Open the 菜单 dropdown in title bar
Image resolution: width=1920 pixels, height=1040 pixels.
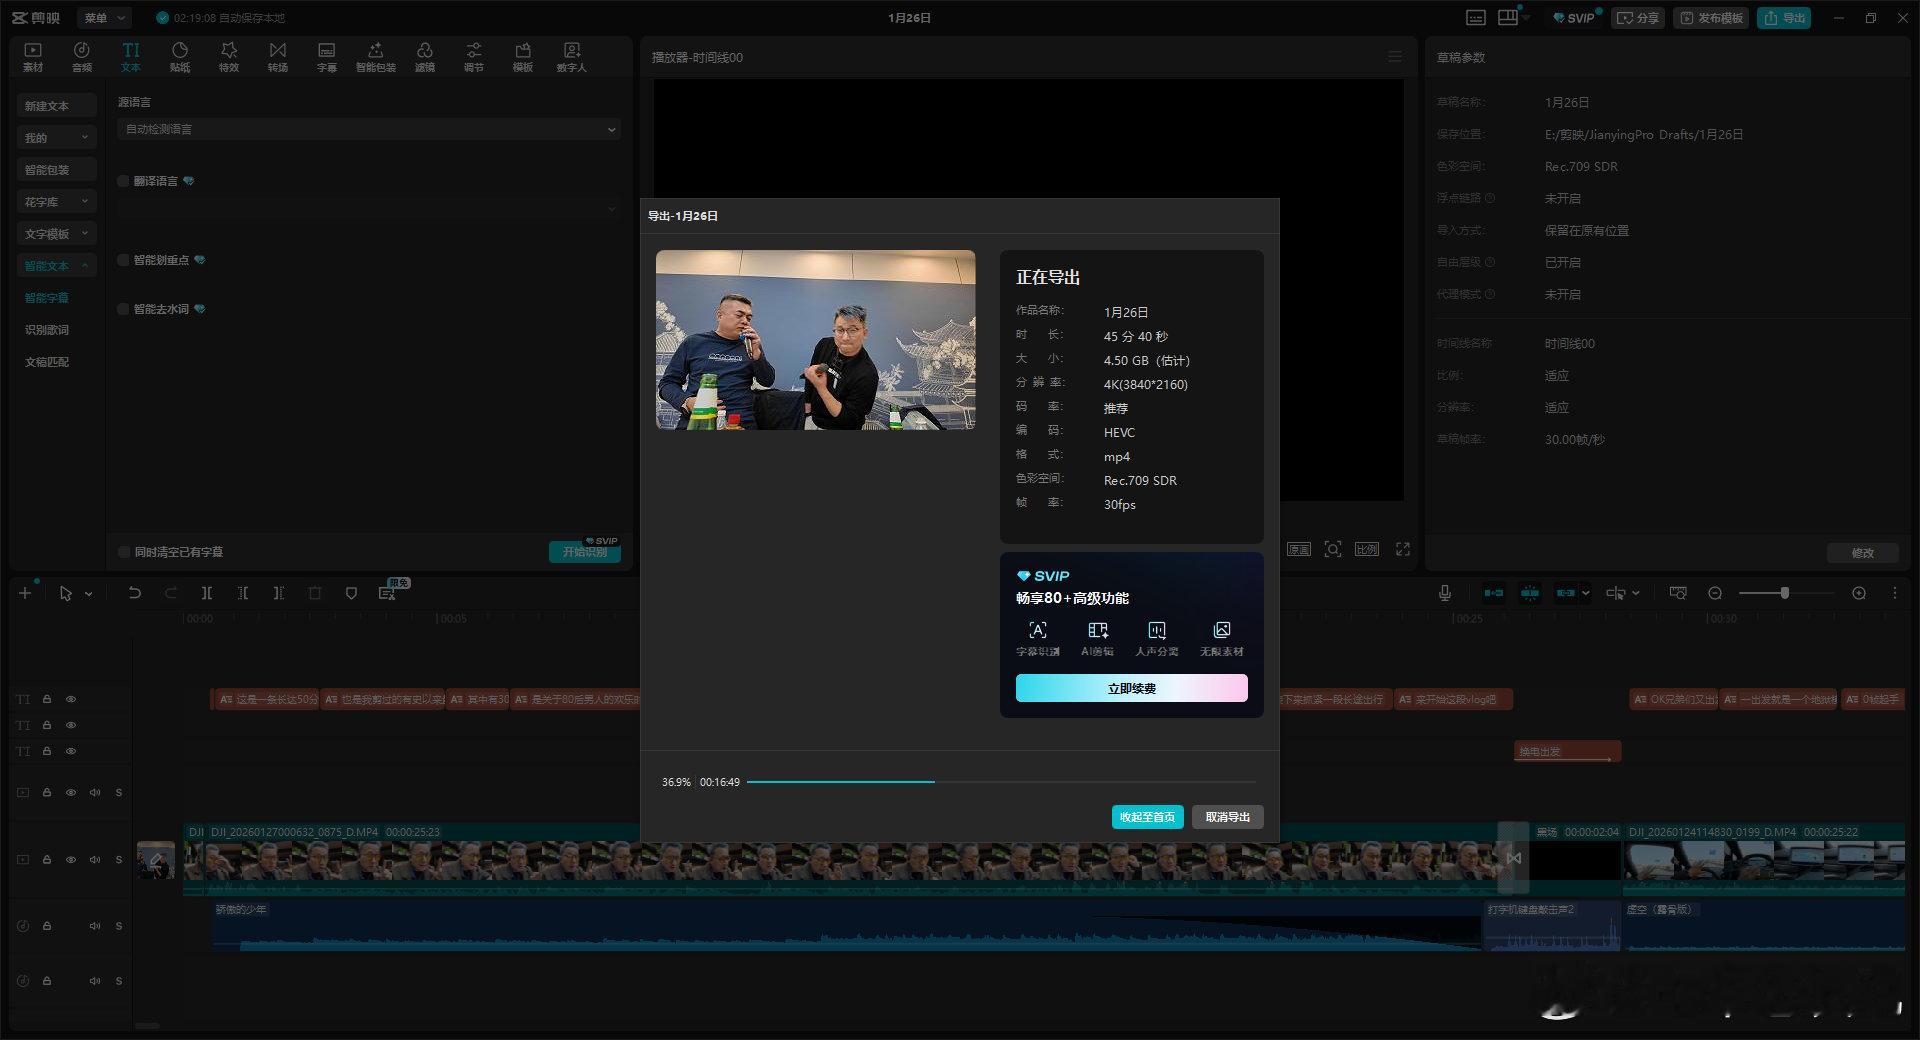point(104,18)
